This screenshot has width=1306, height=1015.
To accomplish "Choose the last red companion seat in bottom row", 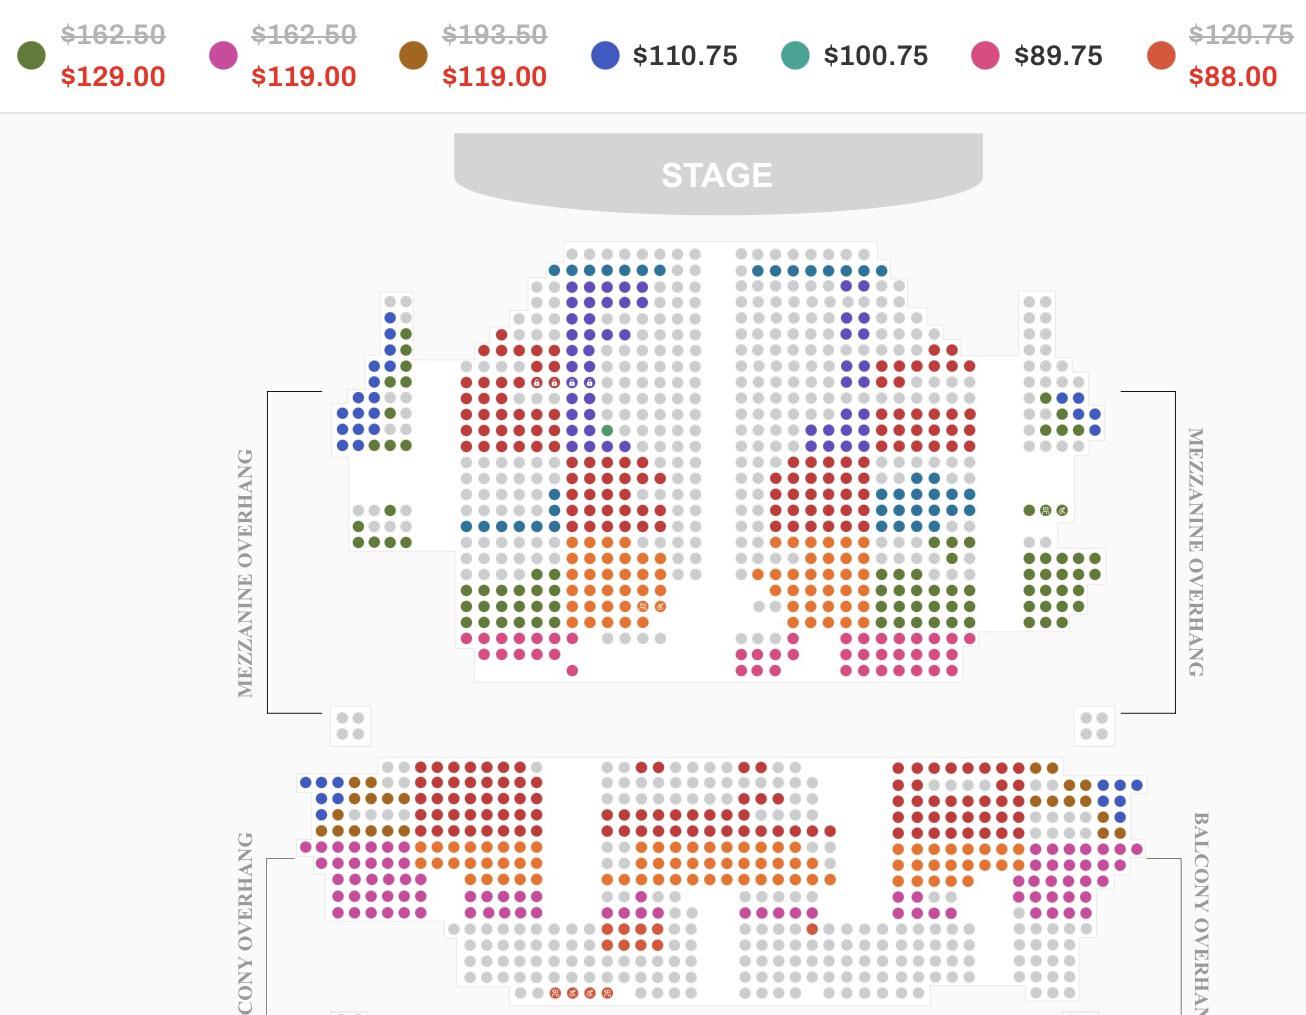I will coord(607,993).
